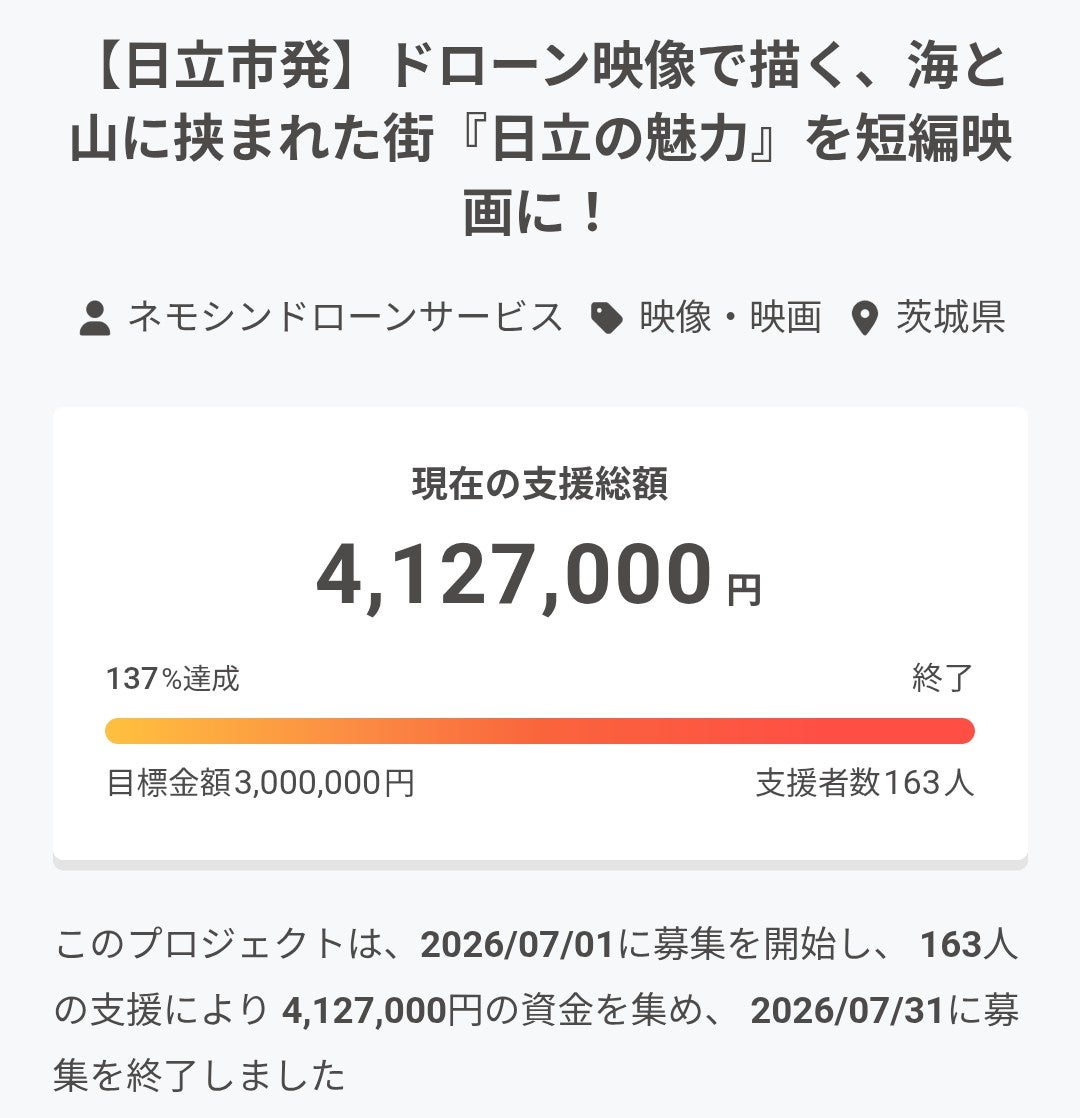Viewport: 1080px width, 1118px height.
Task: Click the orange funding progress bar
Action: click(540, 731)
